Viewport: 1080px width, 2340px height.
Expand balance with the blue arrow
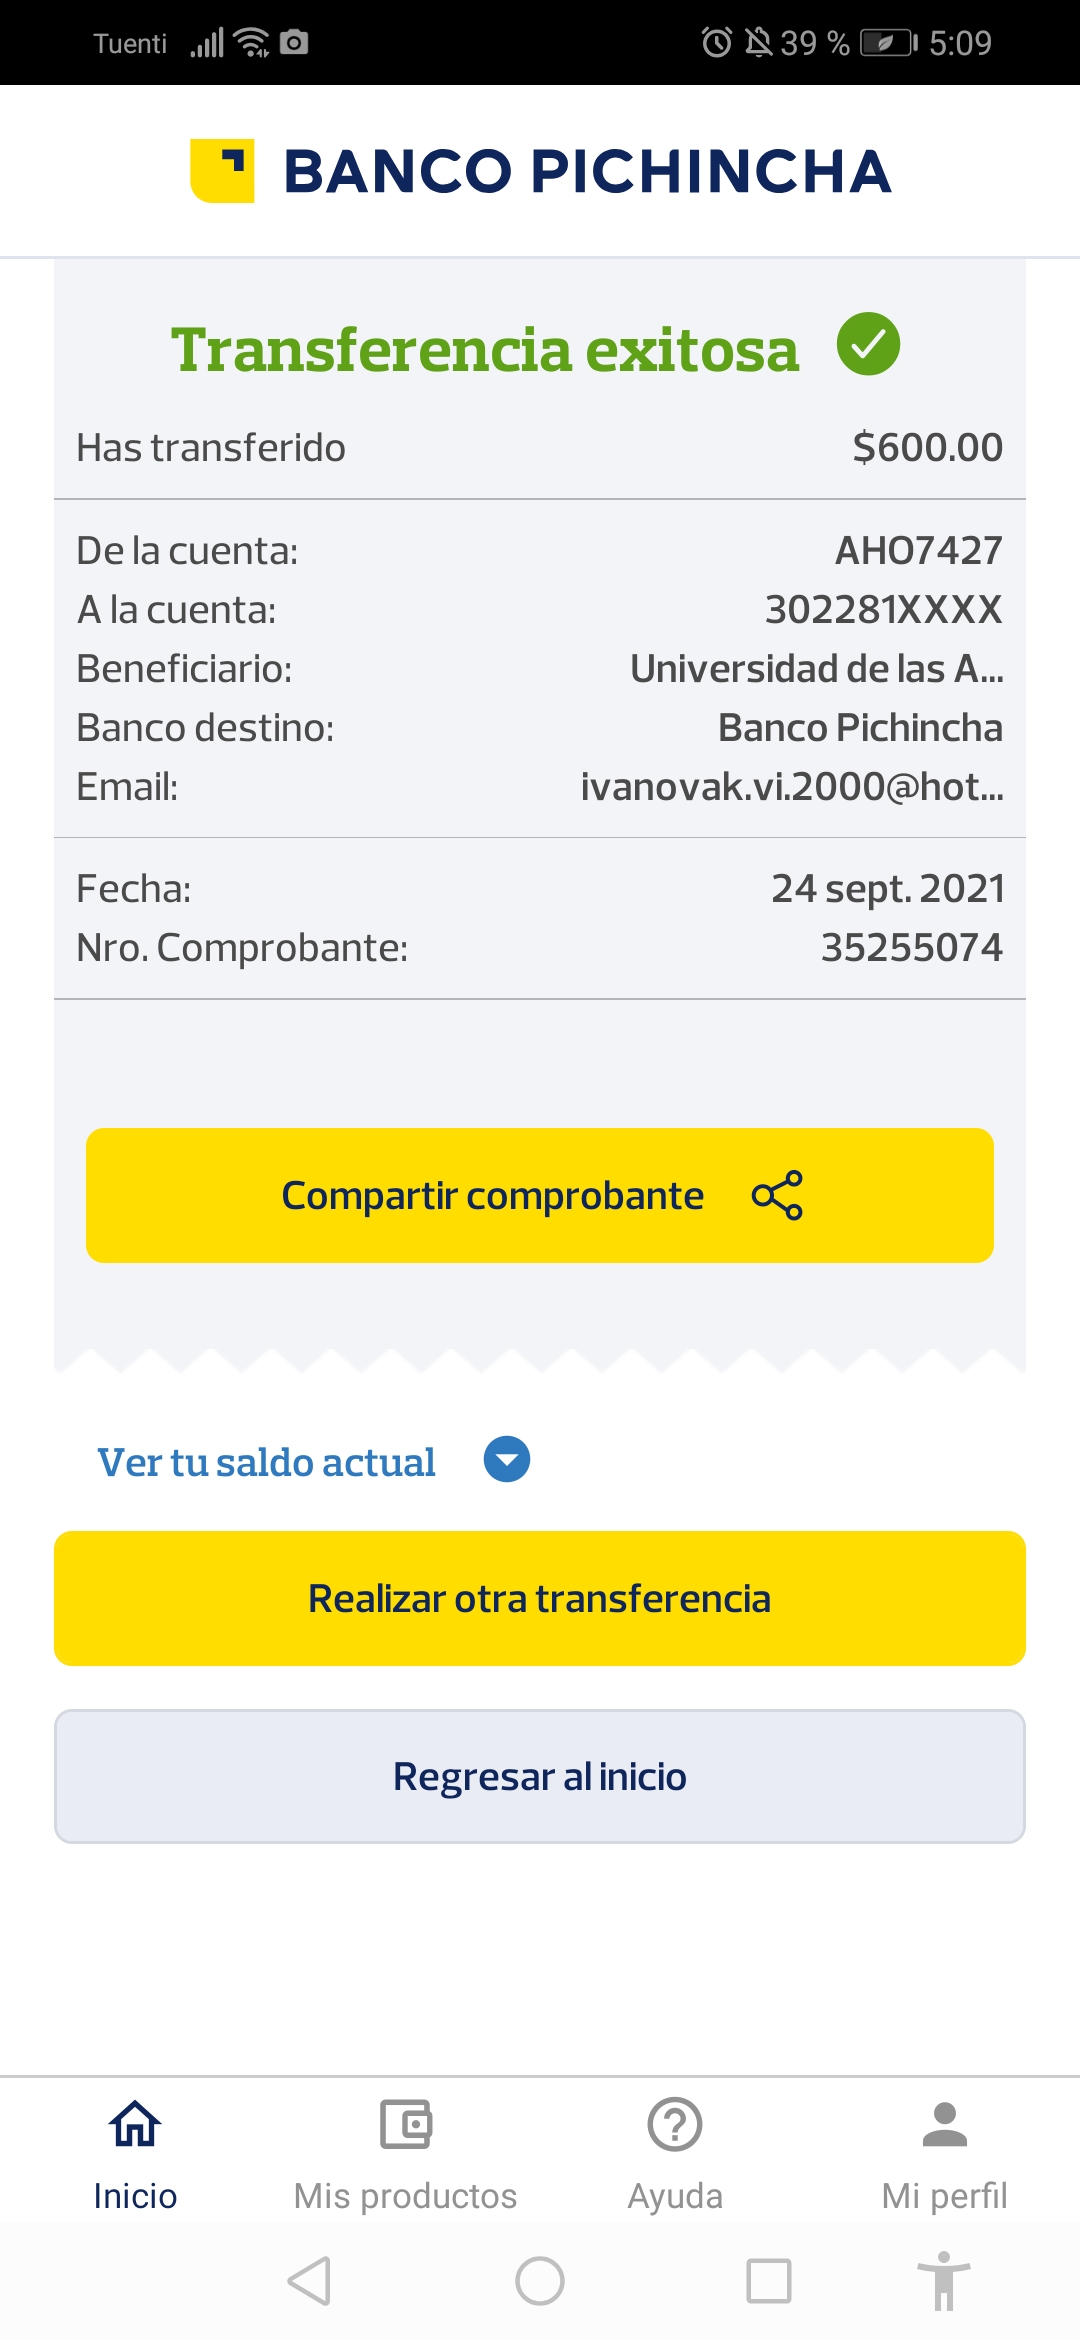[507, 1460]
